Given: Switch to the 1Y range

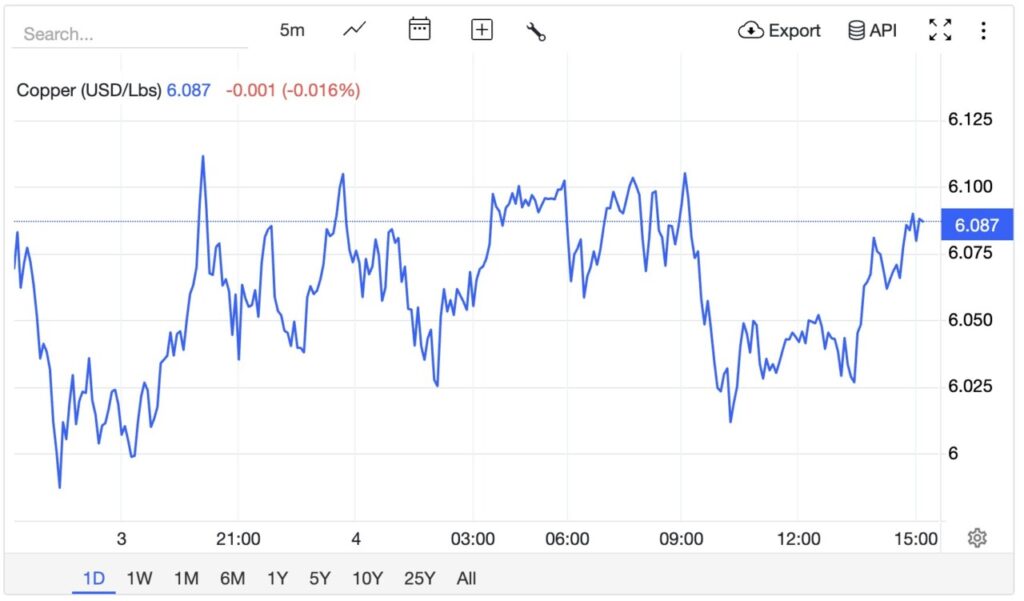Looking at the screenshot, I should (278, 578).
